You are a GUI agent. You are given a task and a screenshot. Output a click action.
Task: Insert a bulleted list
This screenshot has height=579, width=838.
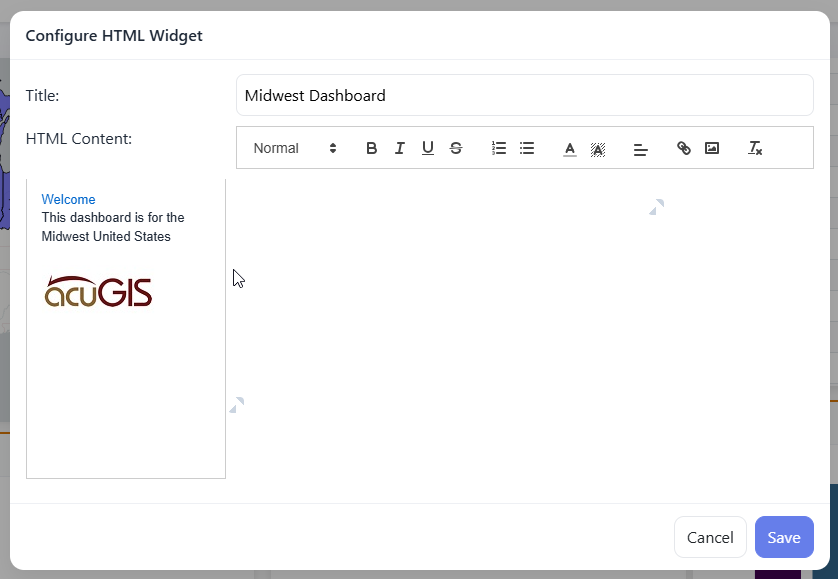click(x=527, y=148)
